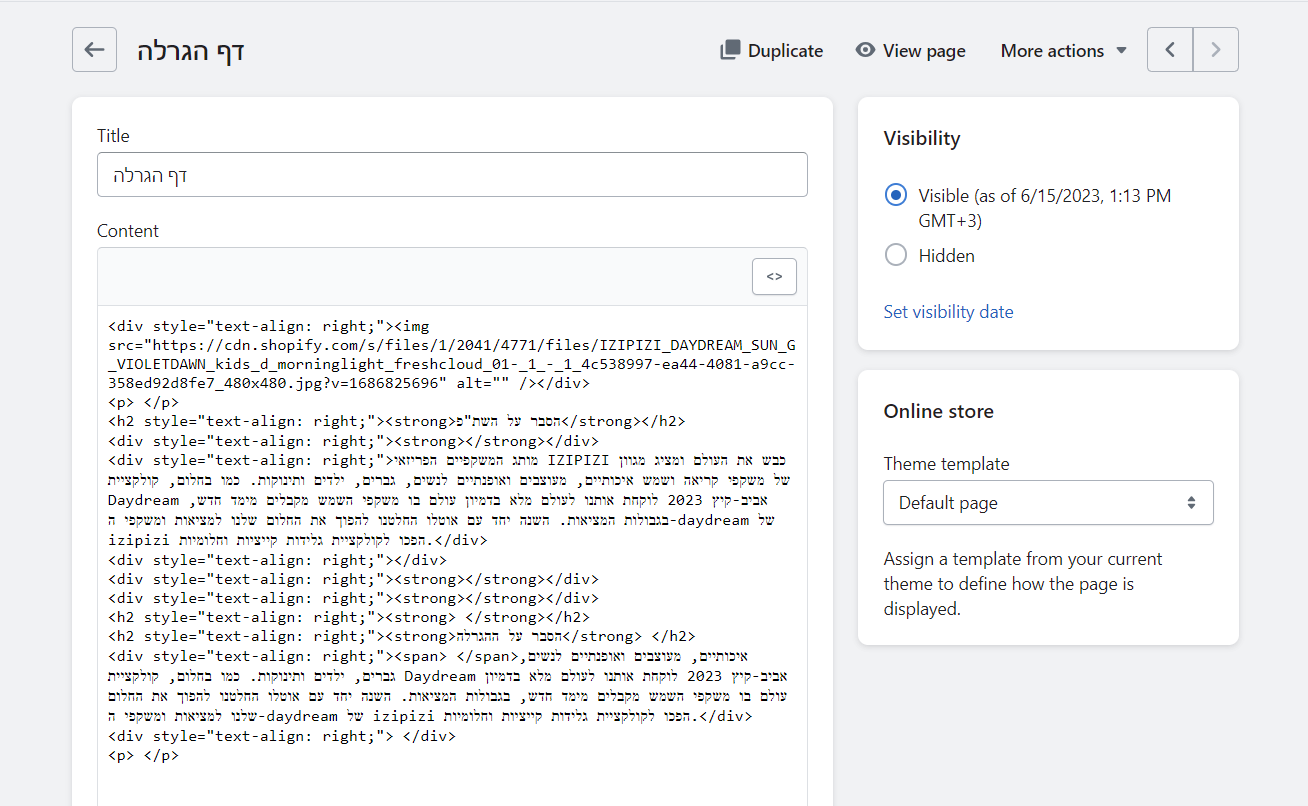Click into the Title input field
Screen dimensions: 1308x806
(x=452, y=175)
